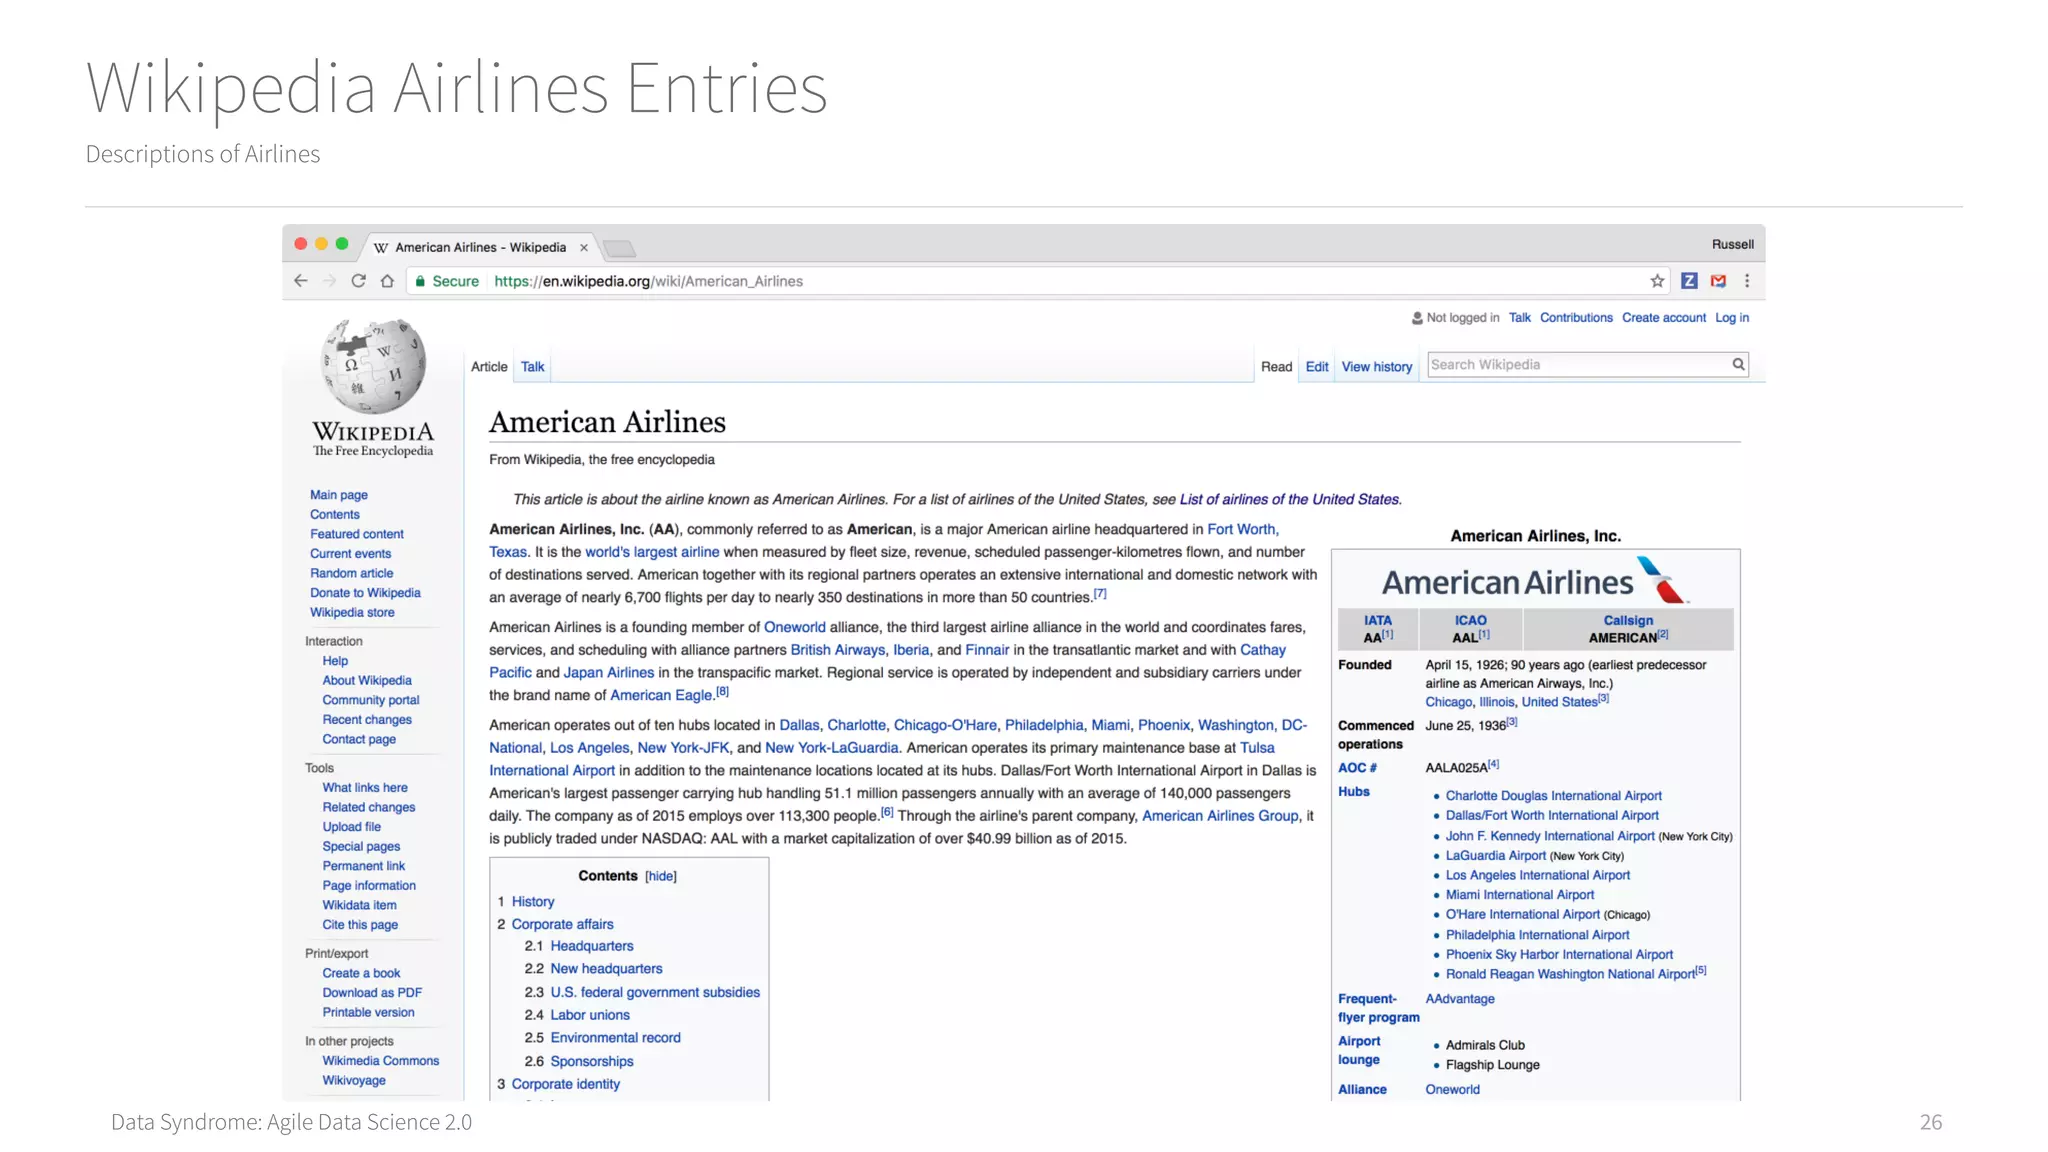This screenshot has height=1152, width=2048.
Task: Open Printable version link
Action: pos(368,1013)
